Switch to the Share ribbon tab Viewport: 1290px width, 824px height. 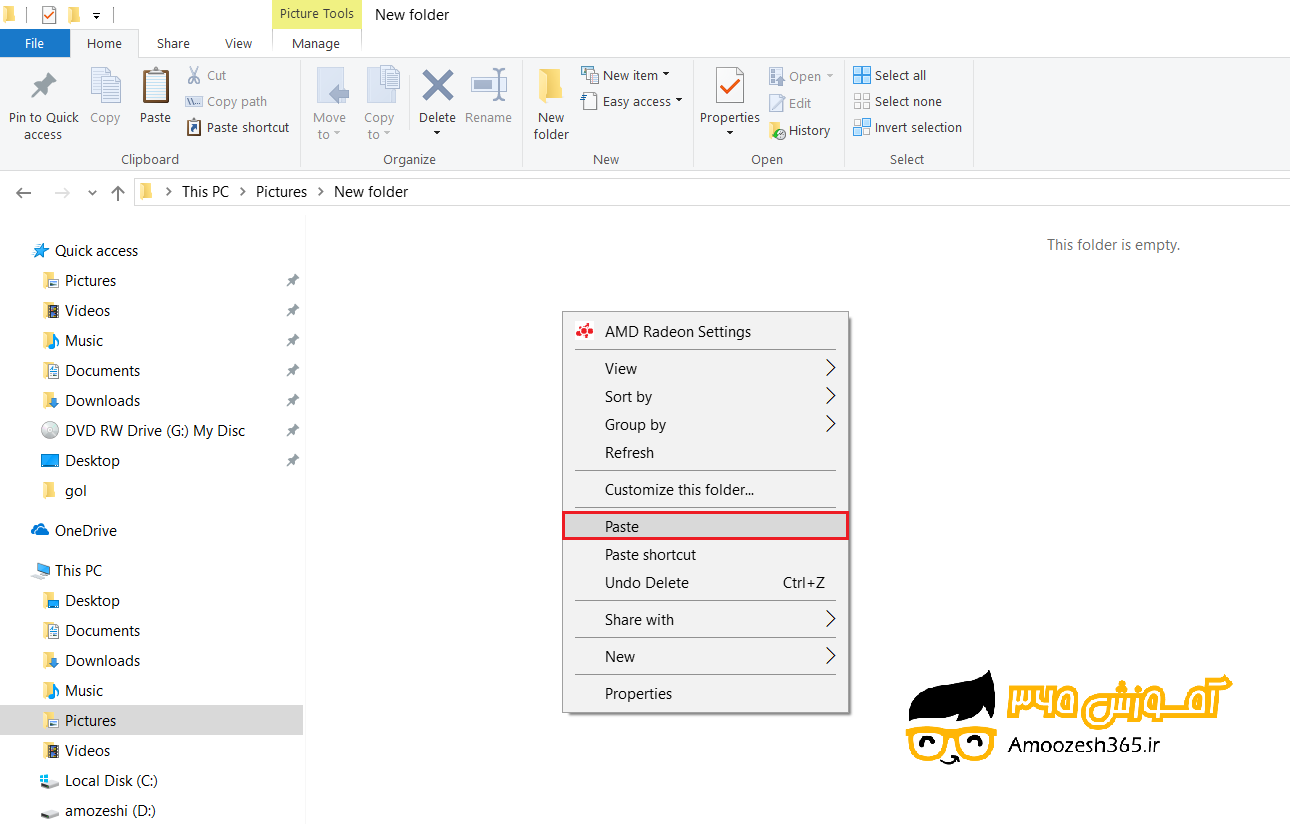pos(173,43)
